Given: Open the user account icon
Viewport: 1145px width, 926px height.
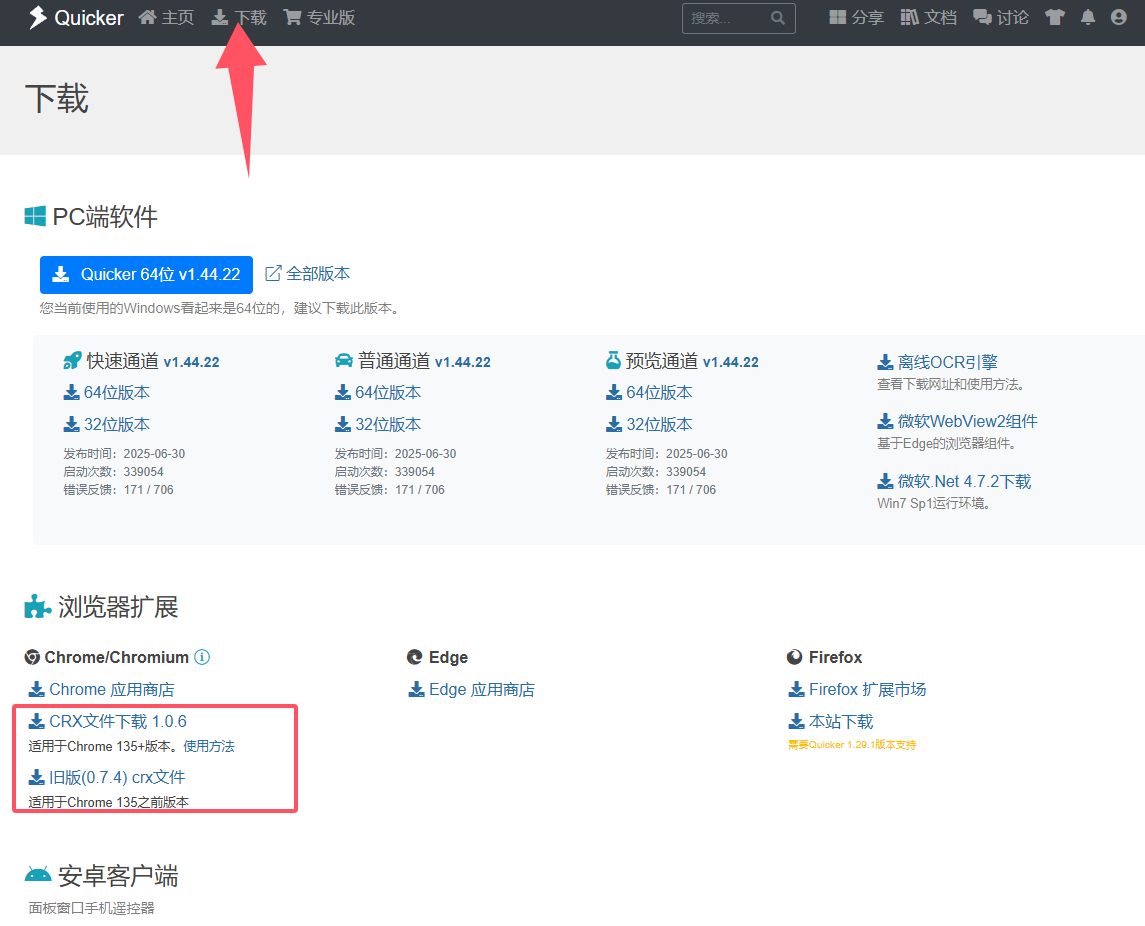Looking at the screenshot, I should click(x=1119, y=18).
